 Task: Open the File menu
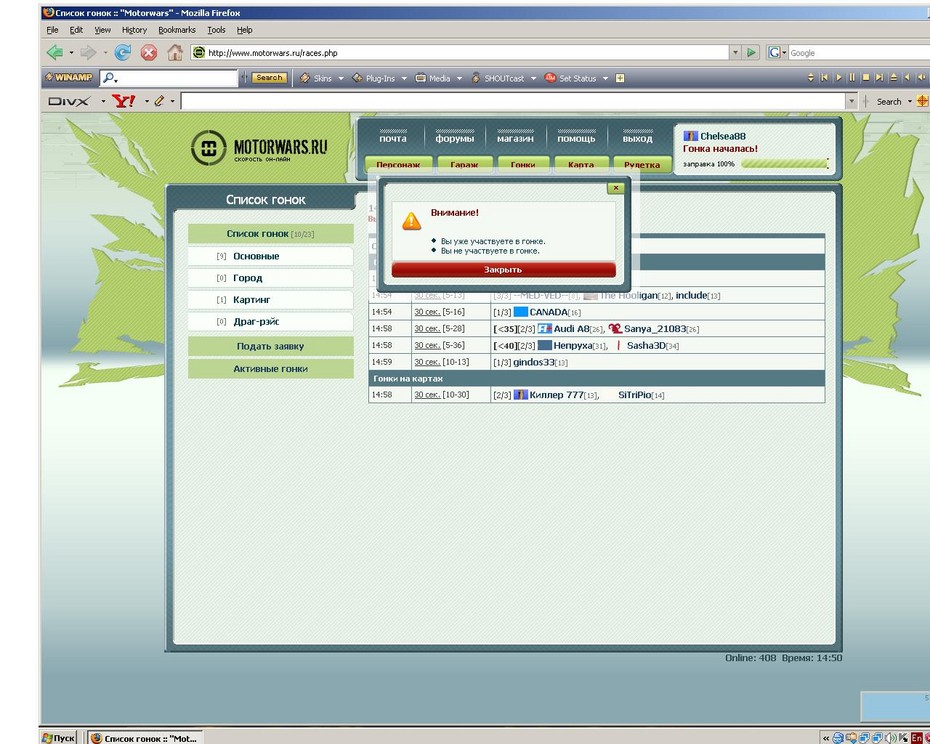(x=52, y=30)
